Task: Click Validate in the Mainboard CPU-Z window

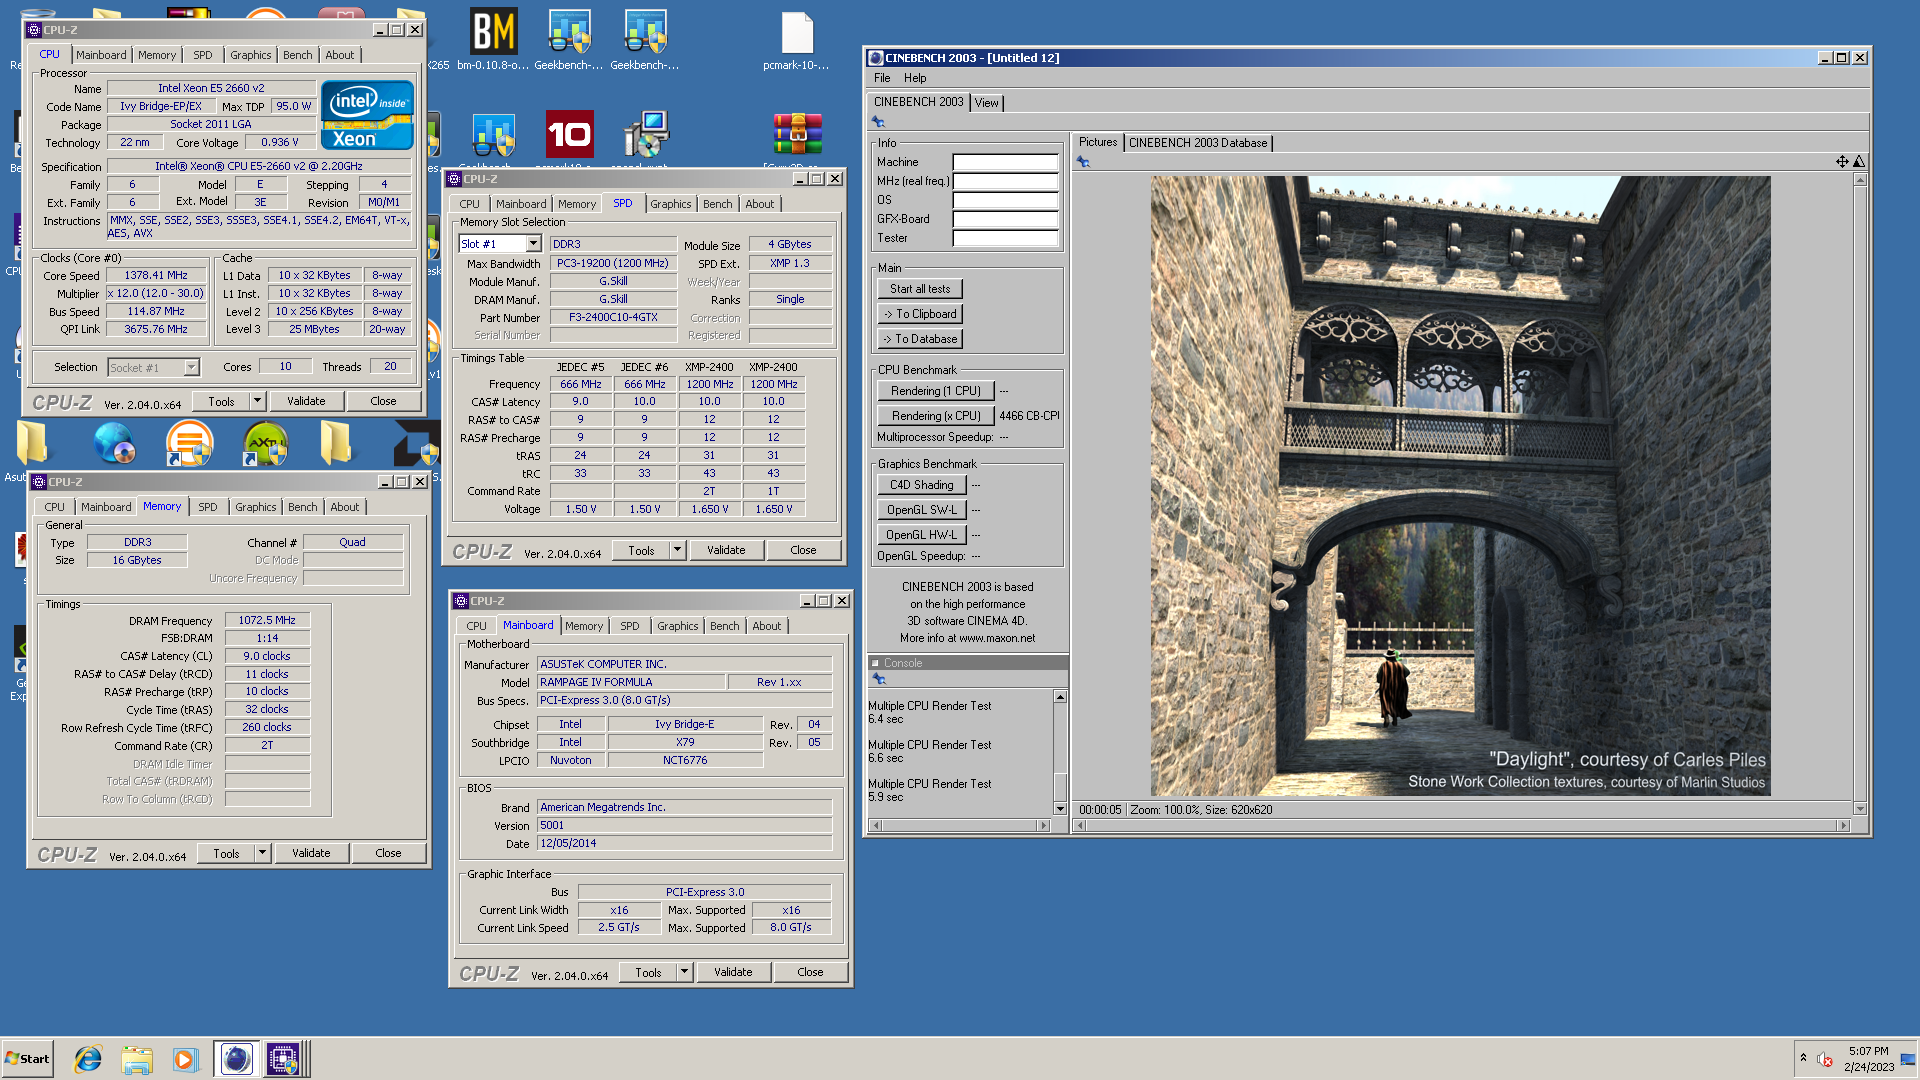Action: tap(733, 972)
